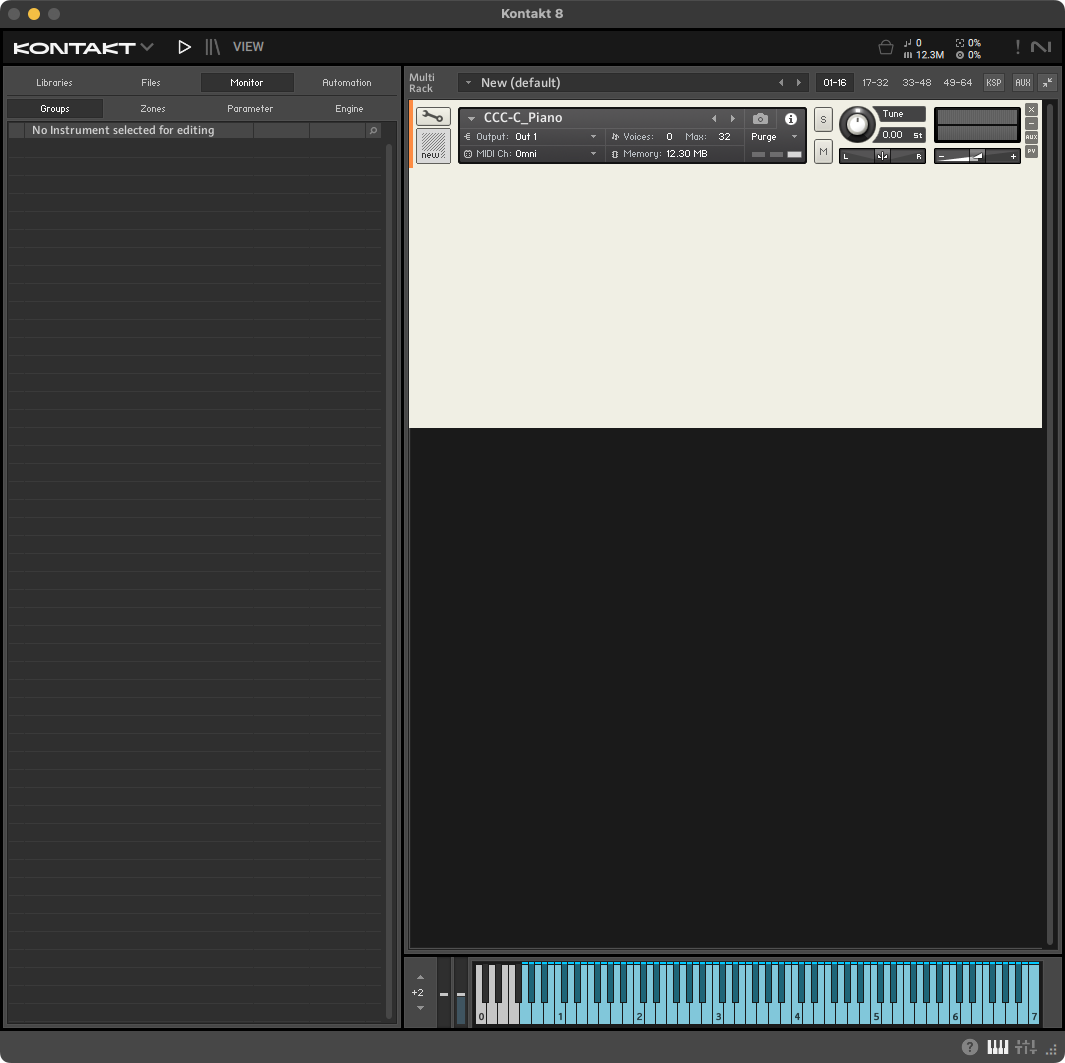Open the MIDI Ch Omni dropdown

click(x=555, y=154)
